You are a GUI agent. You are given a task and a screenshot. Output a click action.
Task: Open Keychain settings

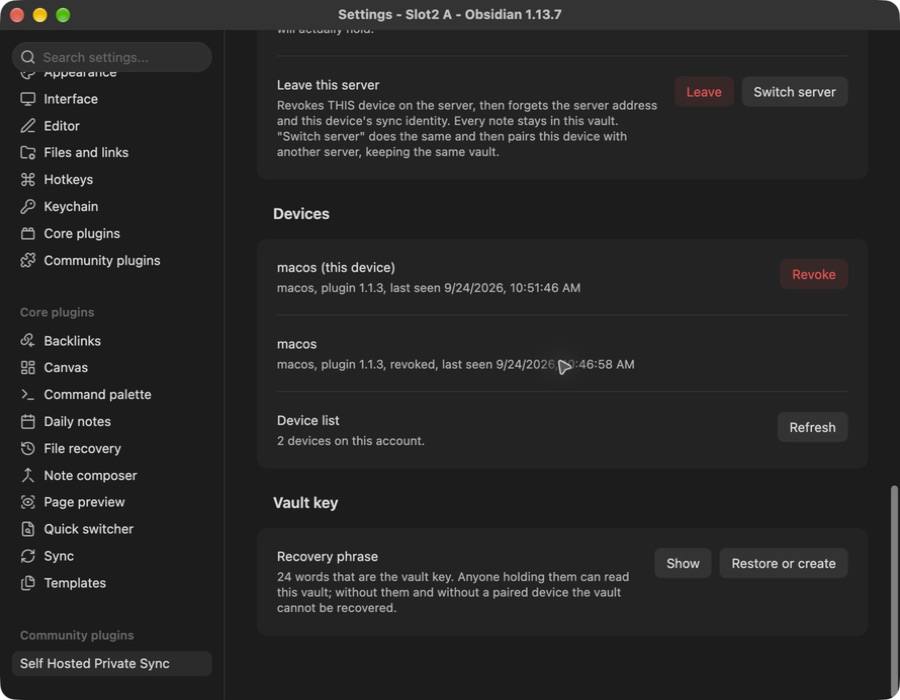pyautogui.click(x=112, y=207)
